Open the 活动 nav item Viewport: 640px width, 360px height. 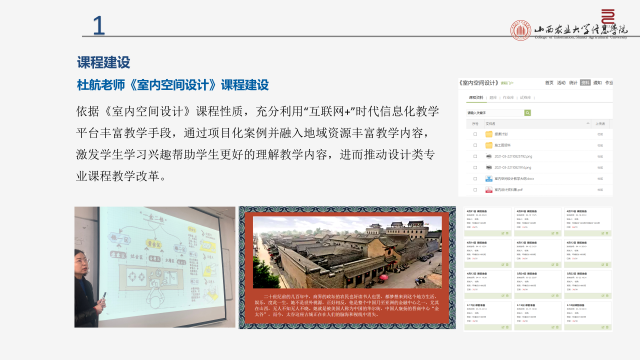point(562,82)
